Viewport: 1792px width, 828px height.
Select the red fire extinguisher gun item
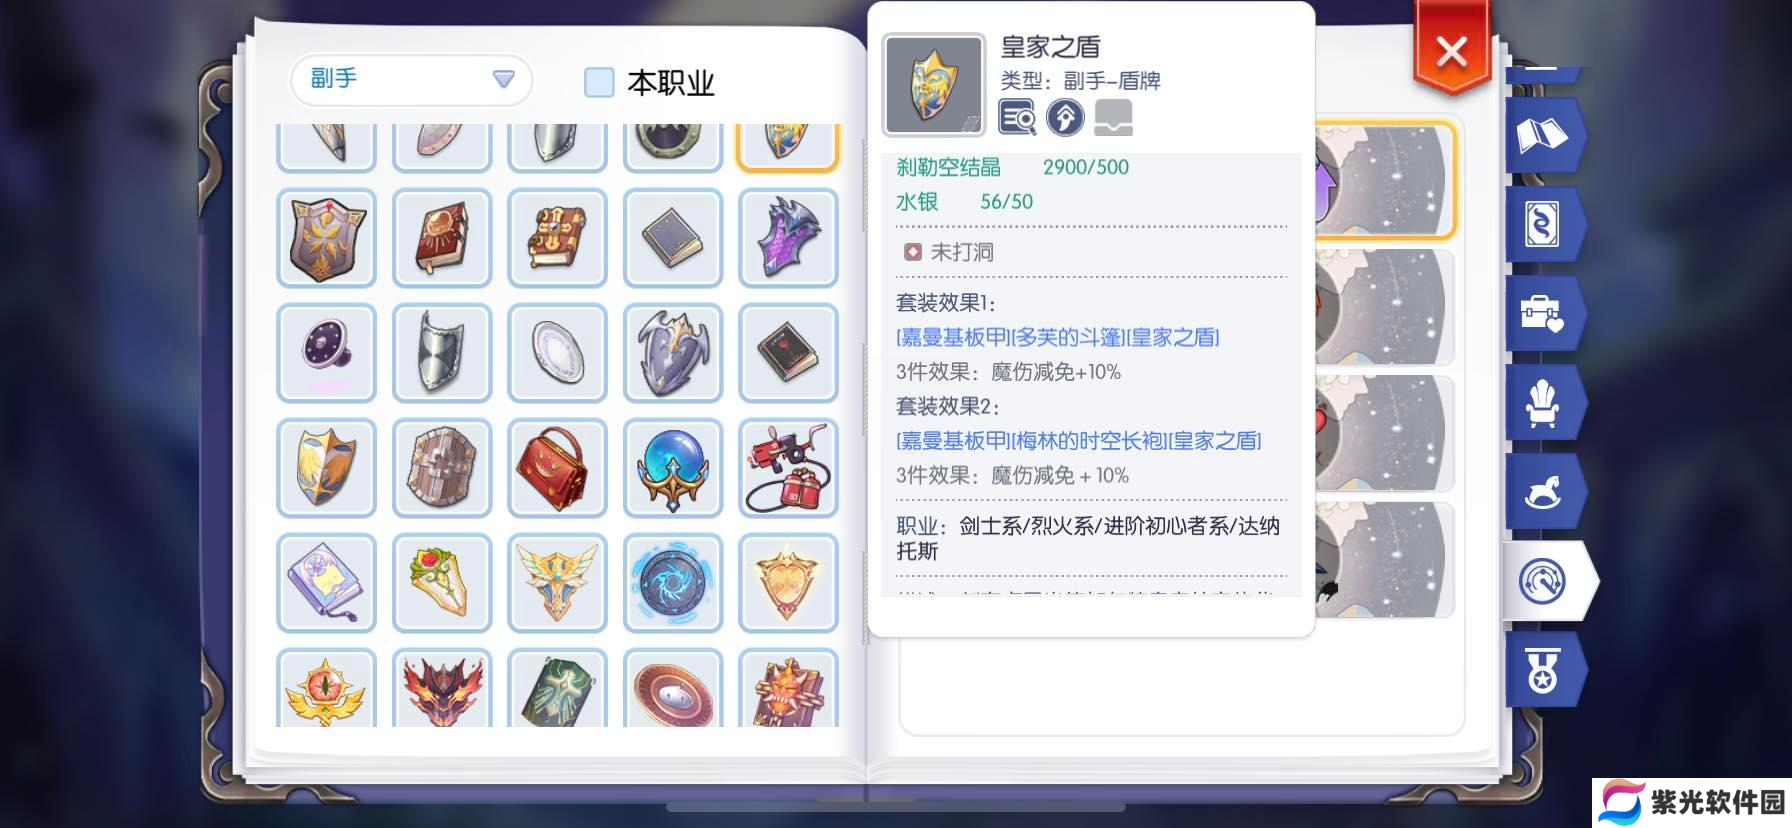788,468
